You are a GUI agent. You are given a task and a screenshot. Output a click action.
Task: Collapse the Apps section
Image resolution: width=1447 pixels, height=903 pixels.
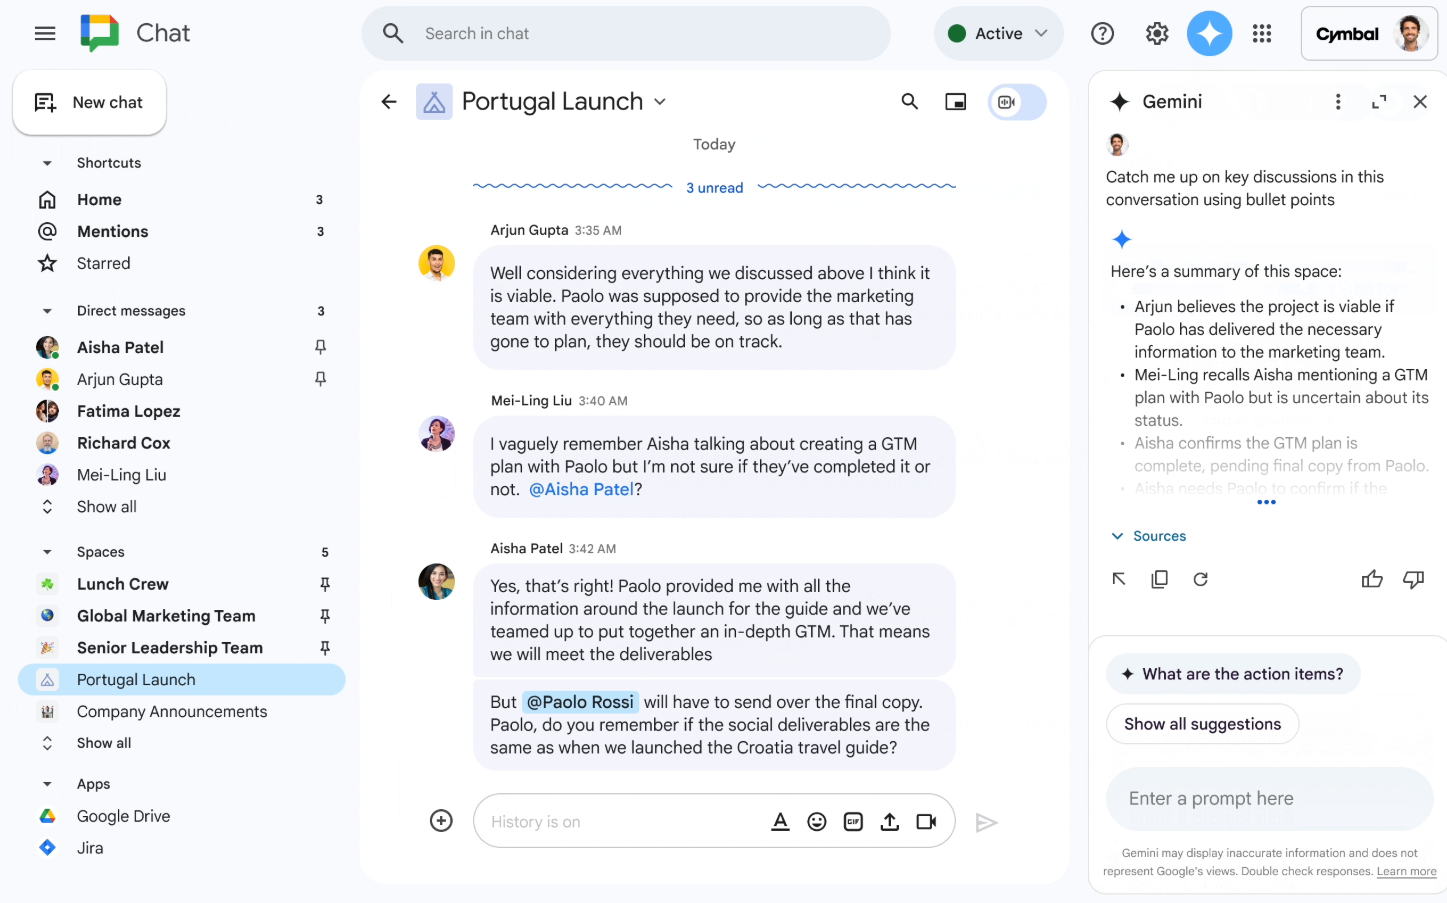47,784
